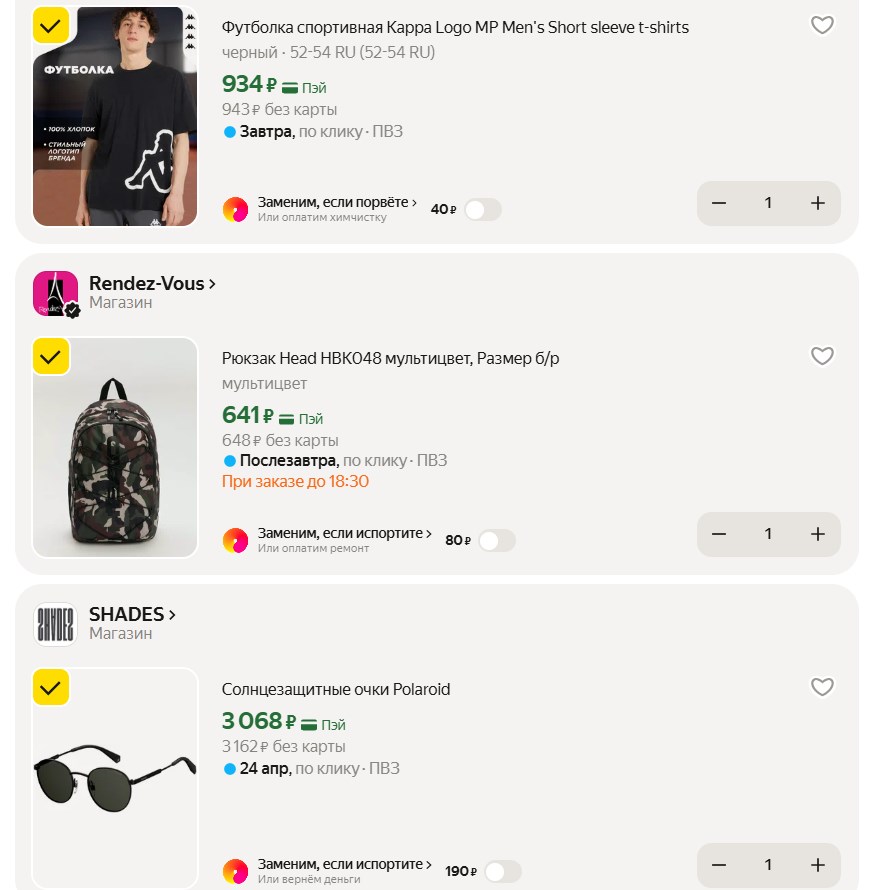Viewport: 870px width, 890px height.
Task: Enable 40₽ replacement protection toggle for t-shirt
Action: coord(483,210)
